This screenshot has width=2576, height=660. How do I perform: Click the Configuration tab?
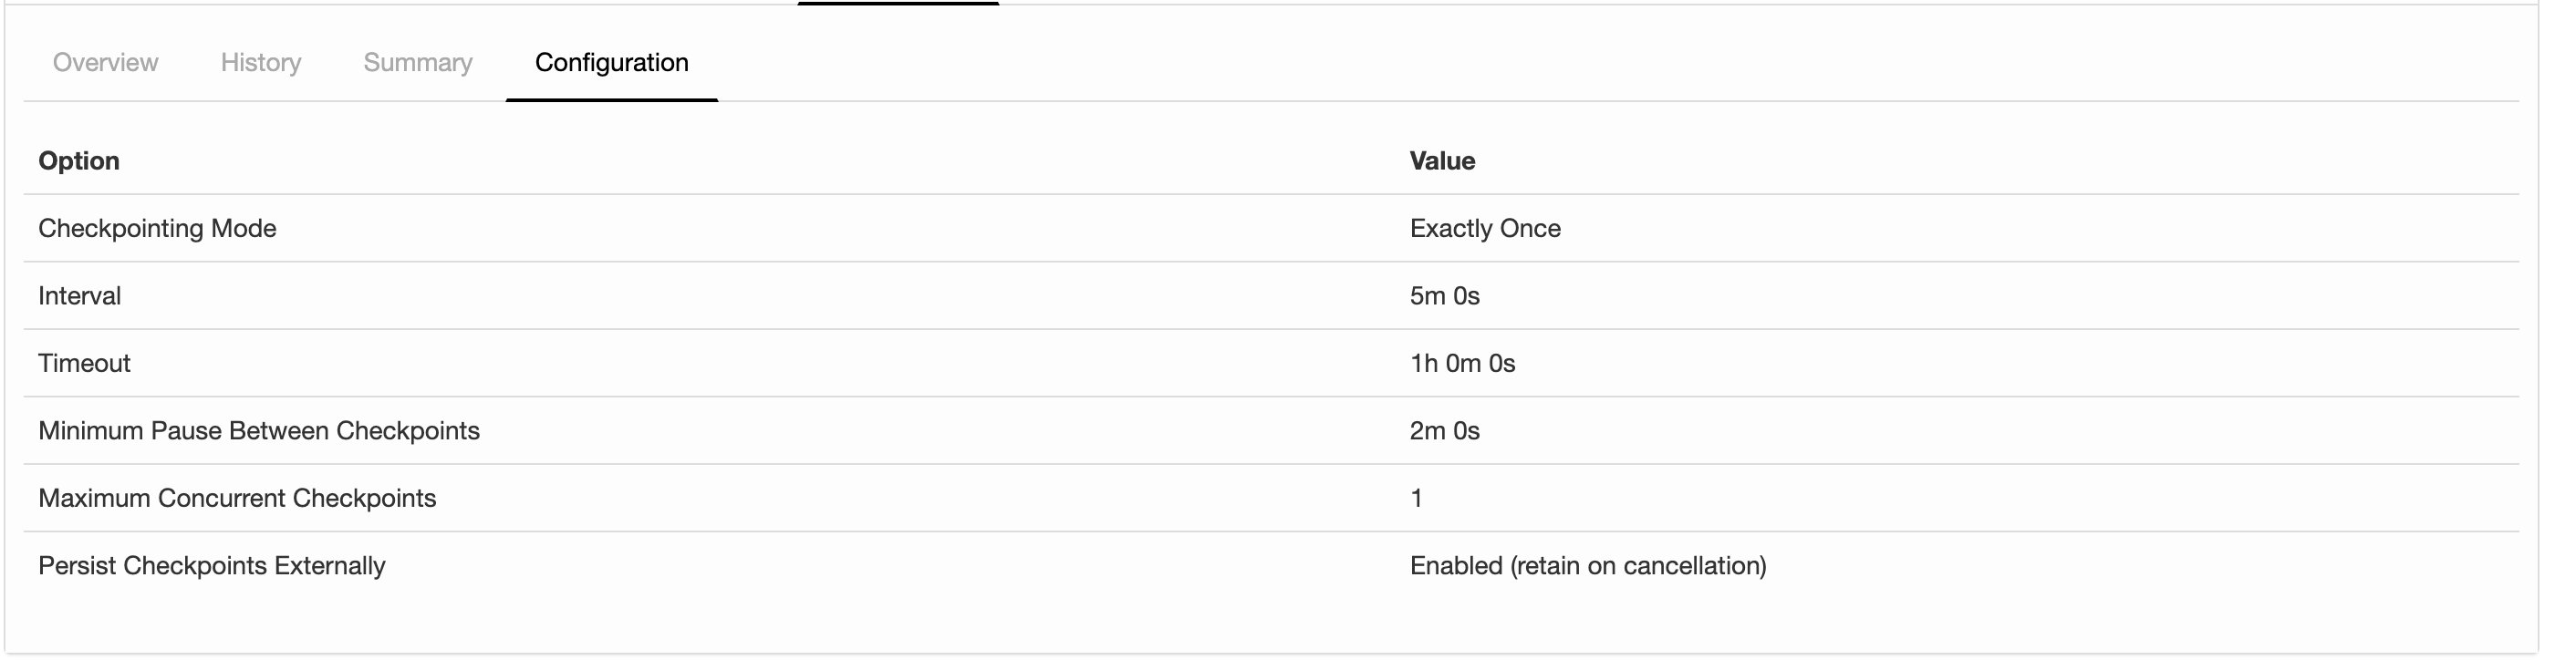pyautogui.click(x=611, y=63)
